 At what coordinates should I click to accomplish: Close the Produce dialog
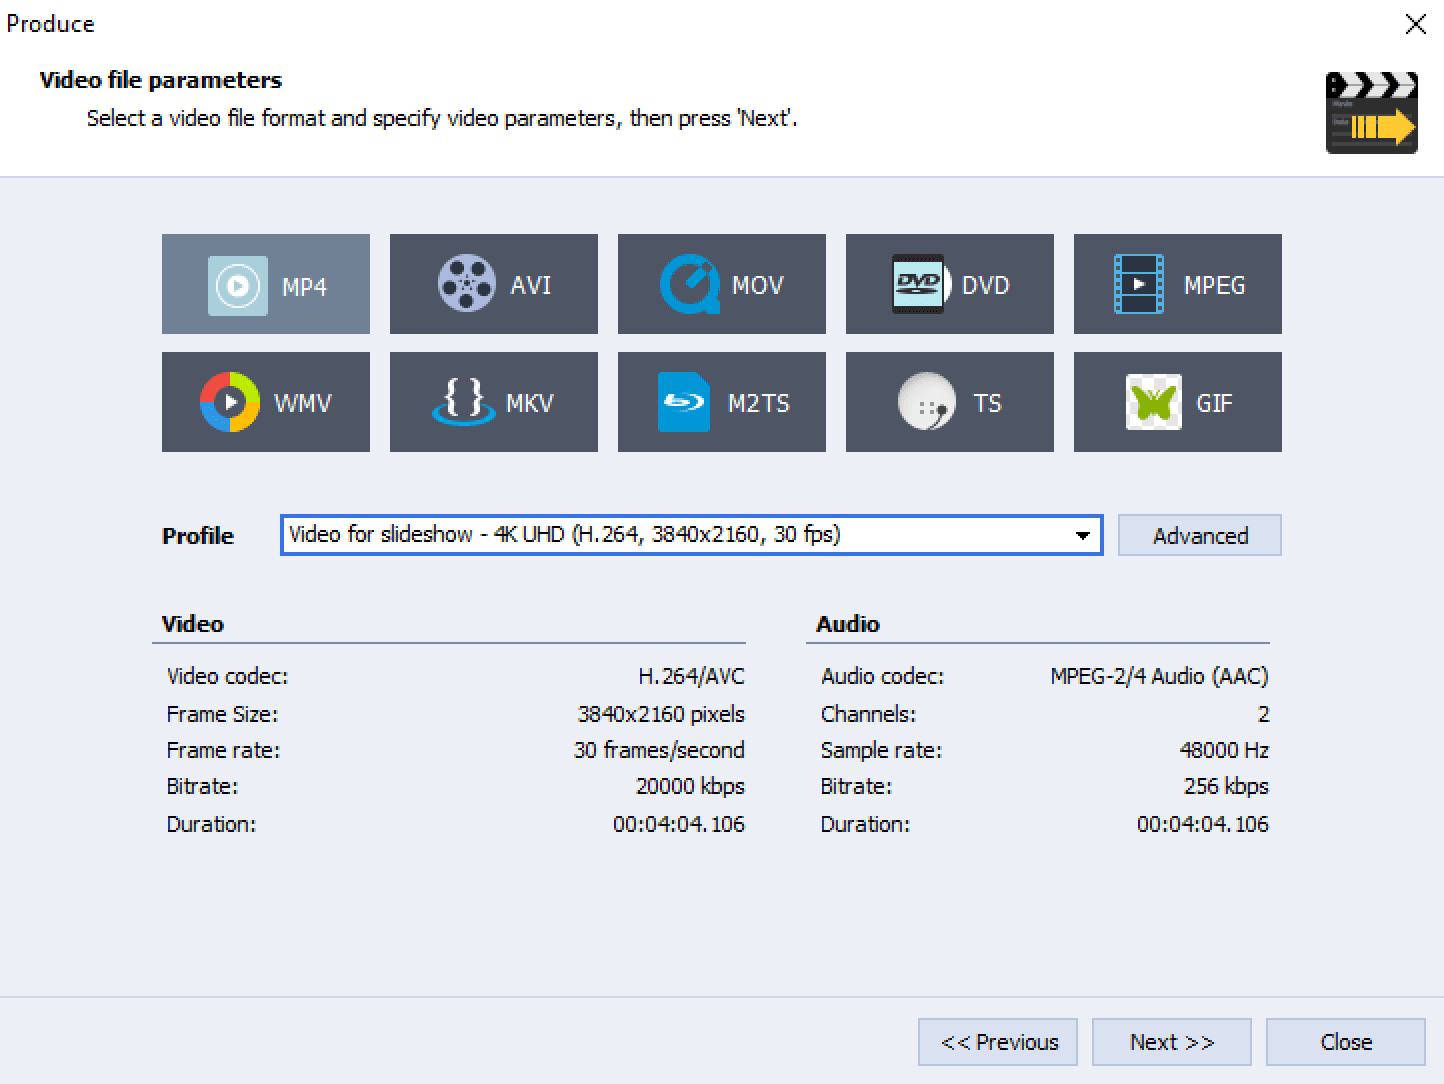(1345, 1041)
